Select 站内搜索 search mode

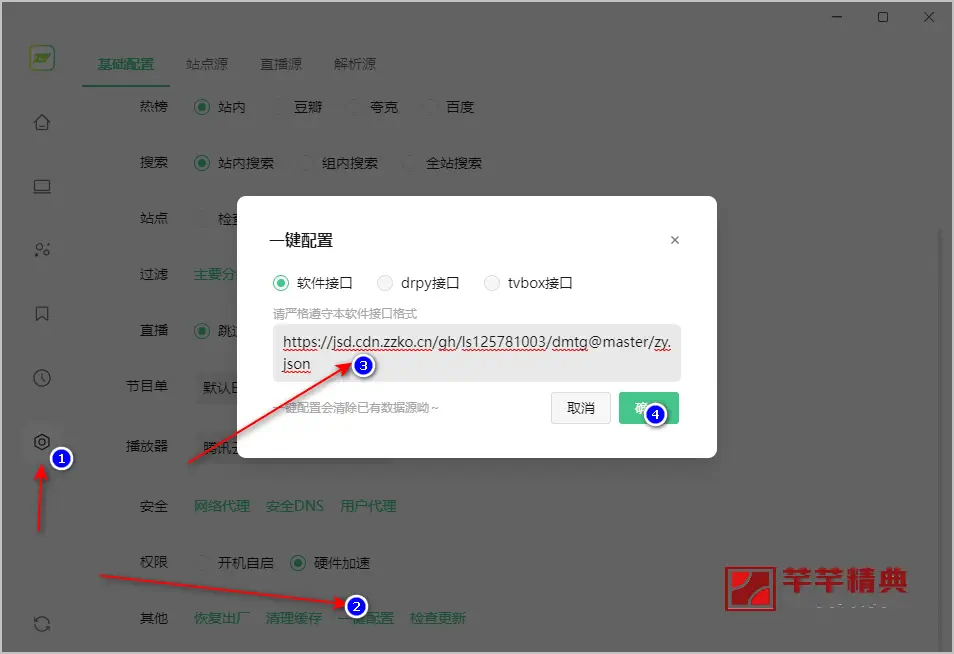tap(234, 163)
